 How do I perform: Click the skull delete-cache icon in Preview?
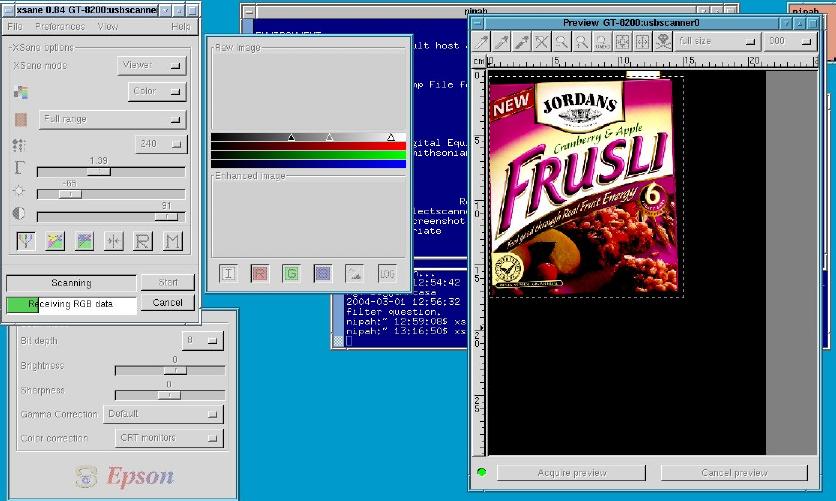point(661,42)
